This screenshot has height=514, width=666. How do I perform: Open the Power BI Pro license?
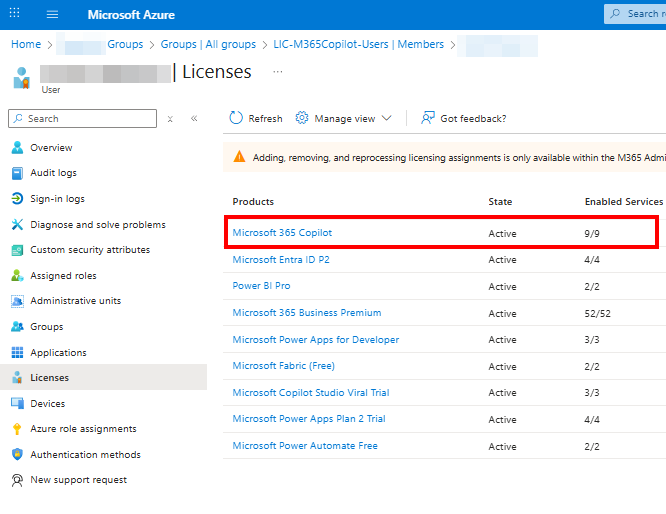261,286
